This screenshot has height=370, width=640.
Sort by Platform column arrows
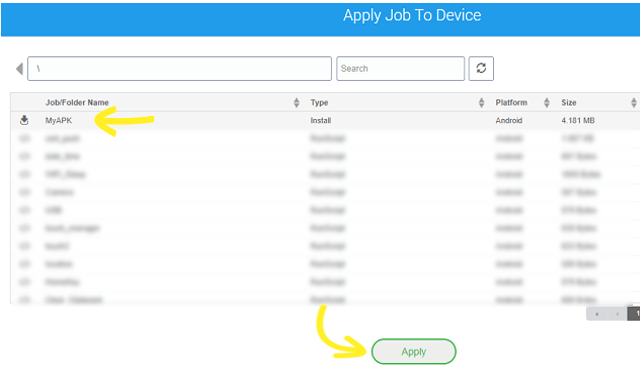547,102
